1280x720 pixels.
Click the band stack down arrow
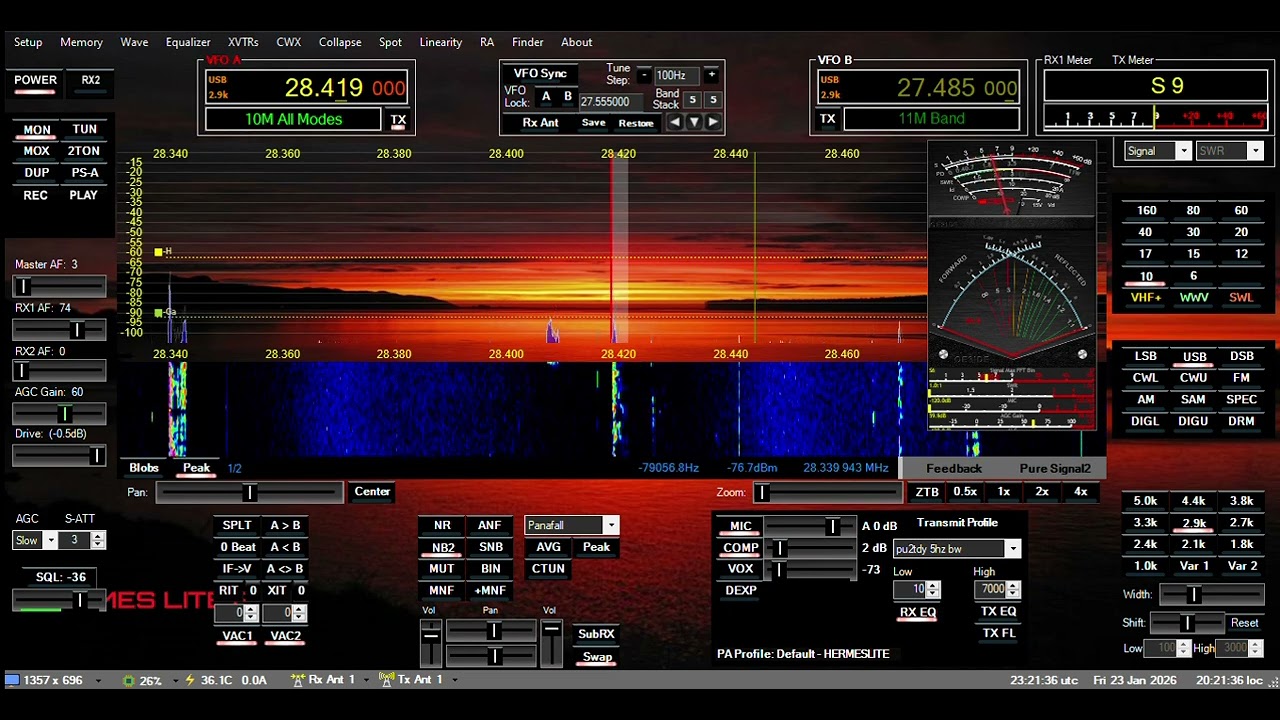[x=694, y=122]
